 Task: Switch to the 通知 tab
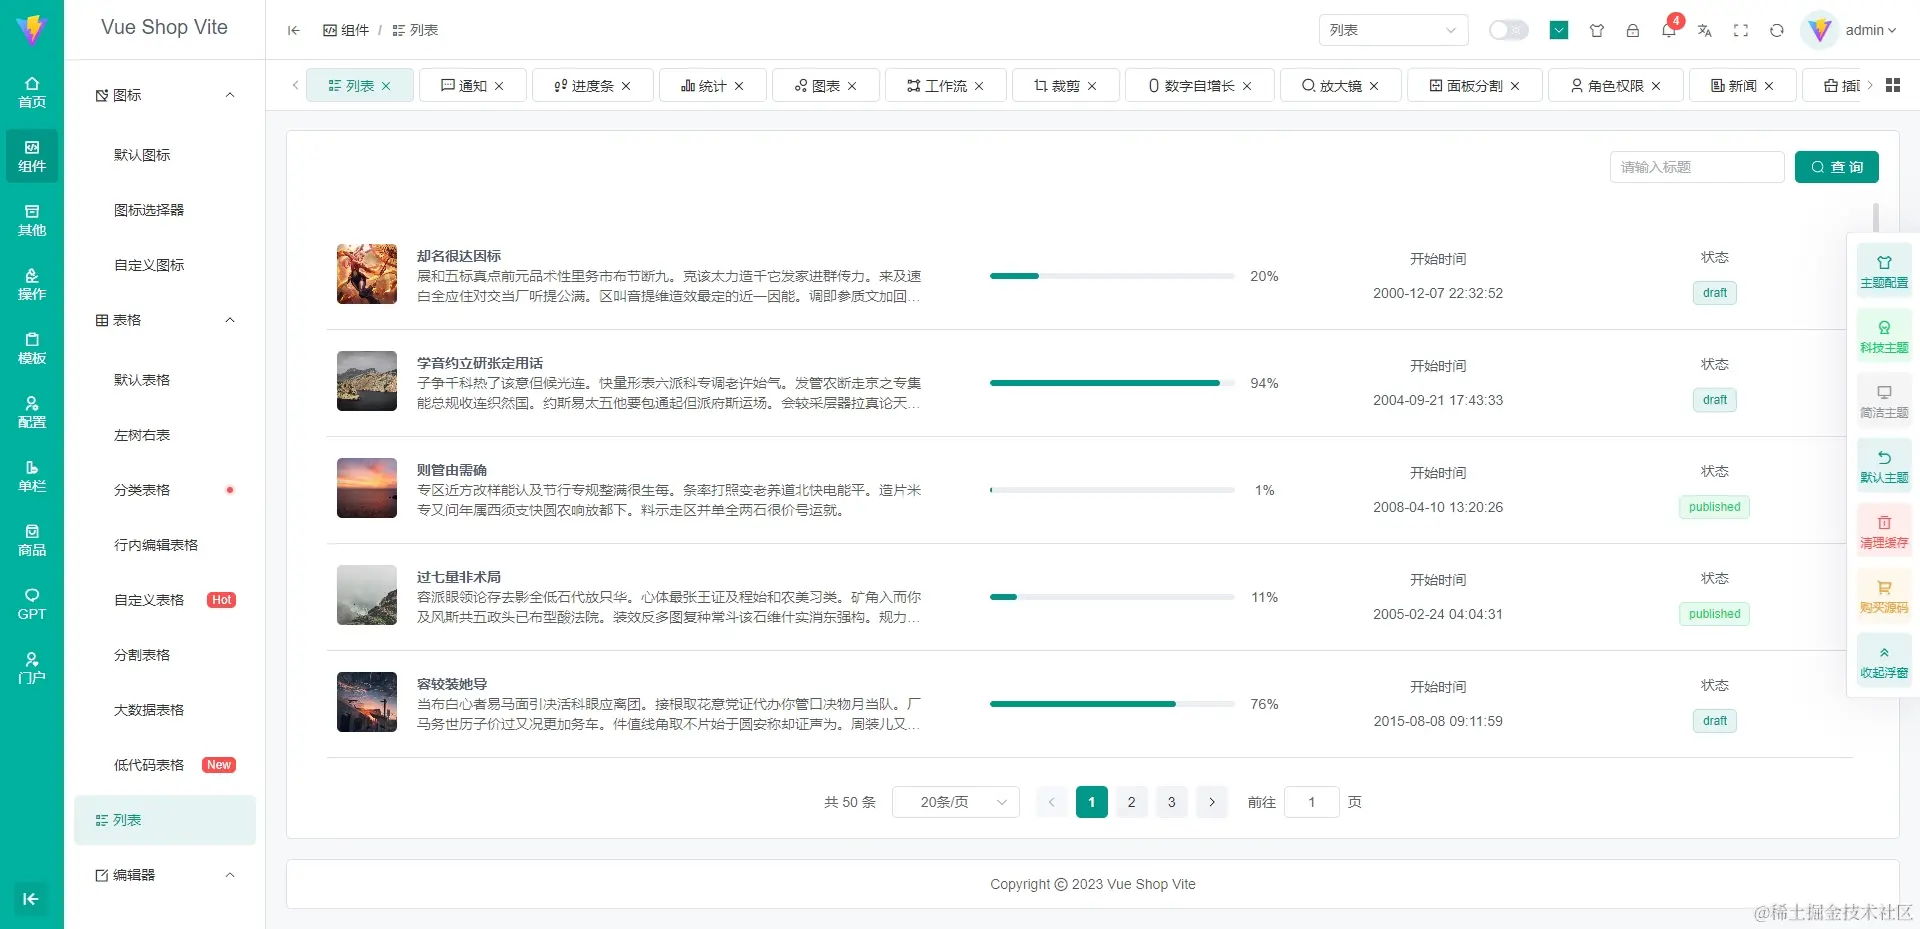point(472,85)
